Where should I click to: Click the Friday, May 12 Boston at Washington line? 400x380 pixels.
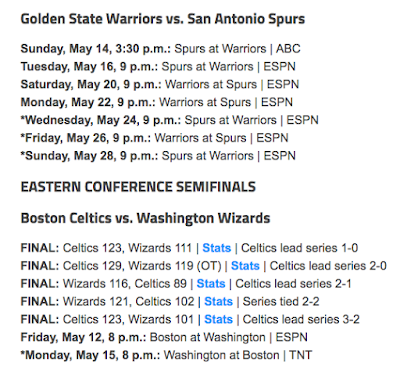pos(164,337)
